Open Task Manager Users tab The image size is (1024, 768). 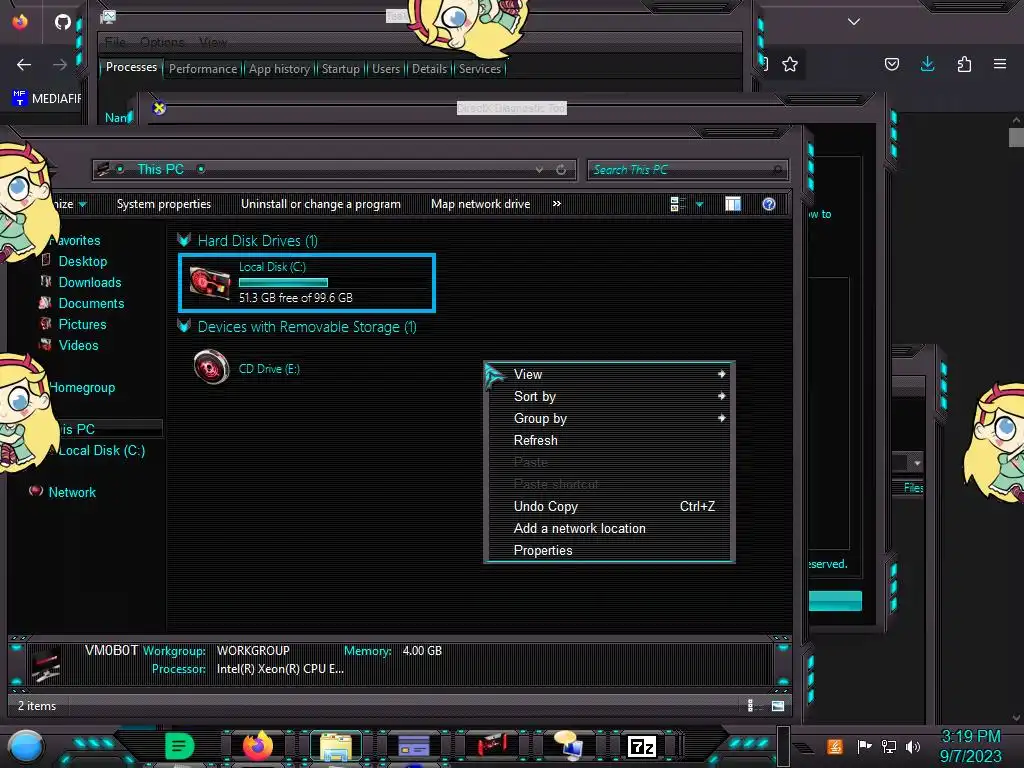pyautogui.click(x=386, y=69)
